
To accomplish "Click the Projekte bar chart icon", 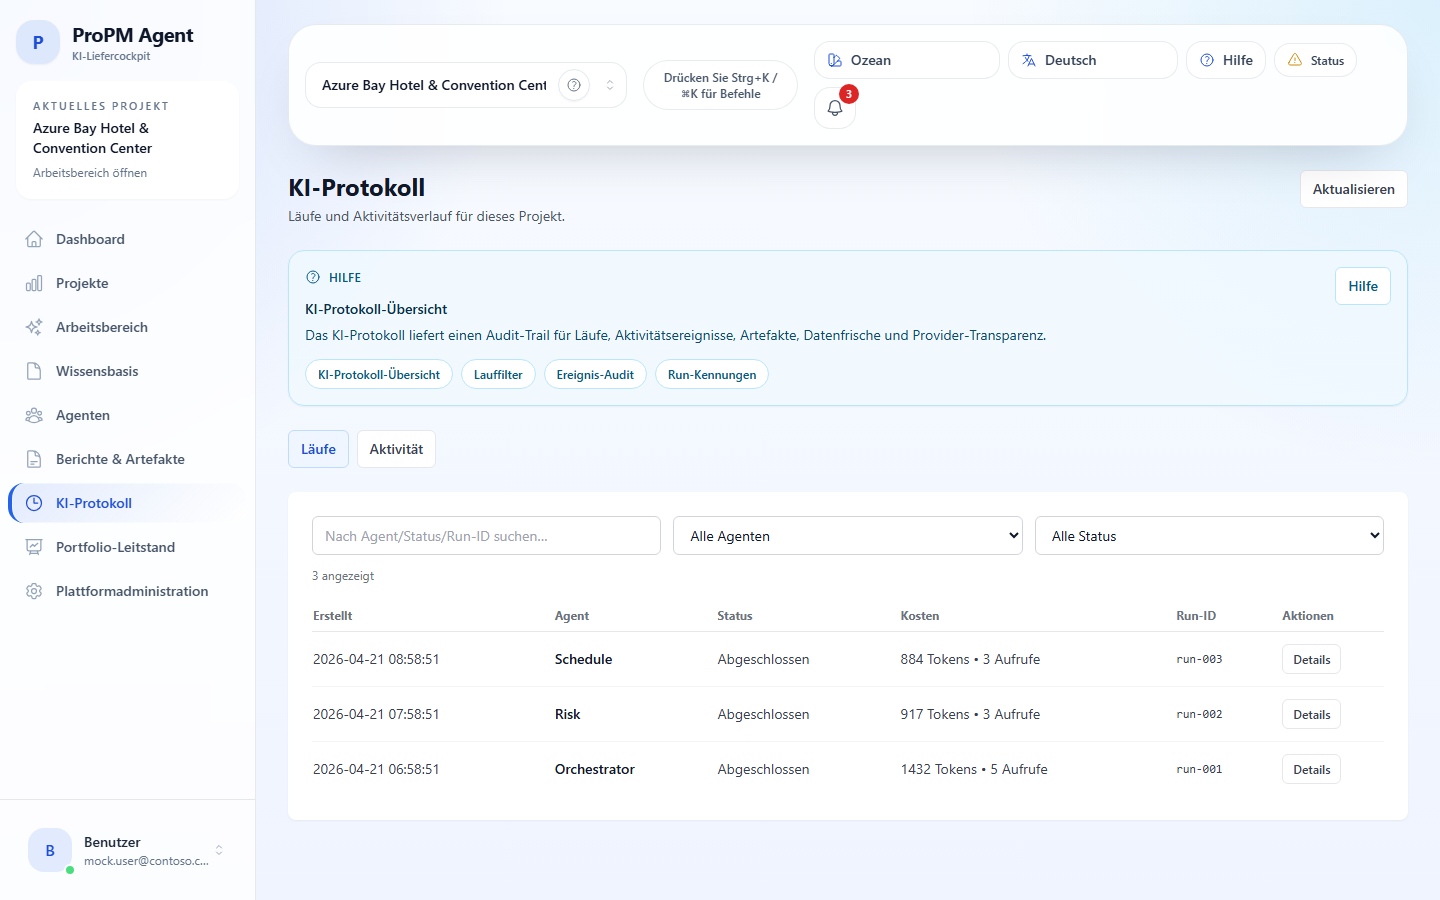I will pos(34,283).
